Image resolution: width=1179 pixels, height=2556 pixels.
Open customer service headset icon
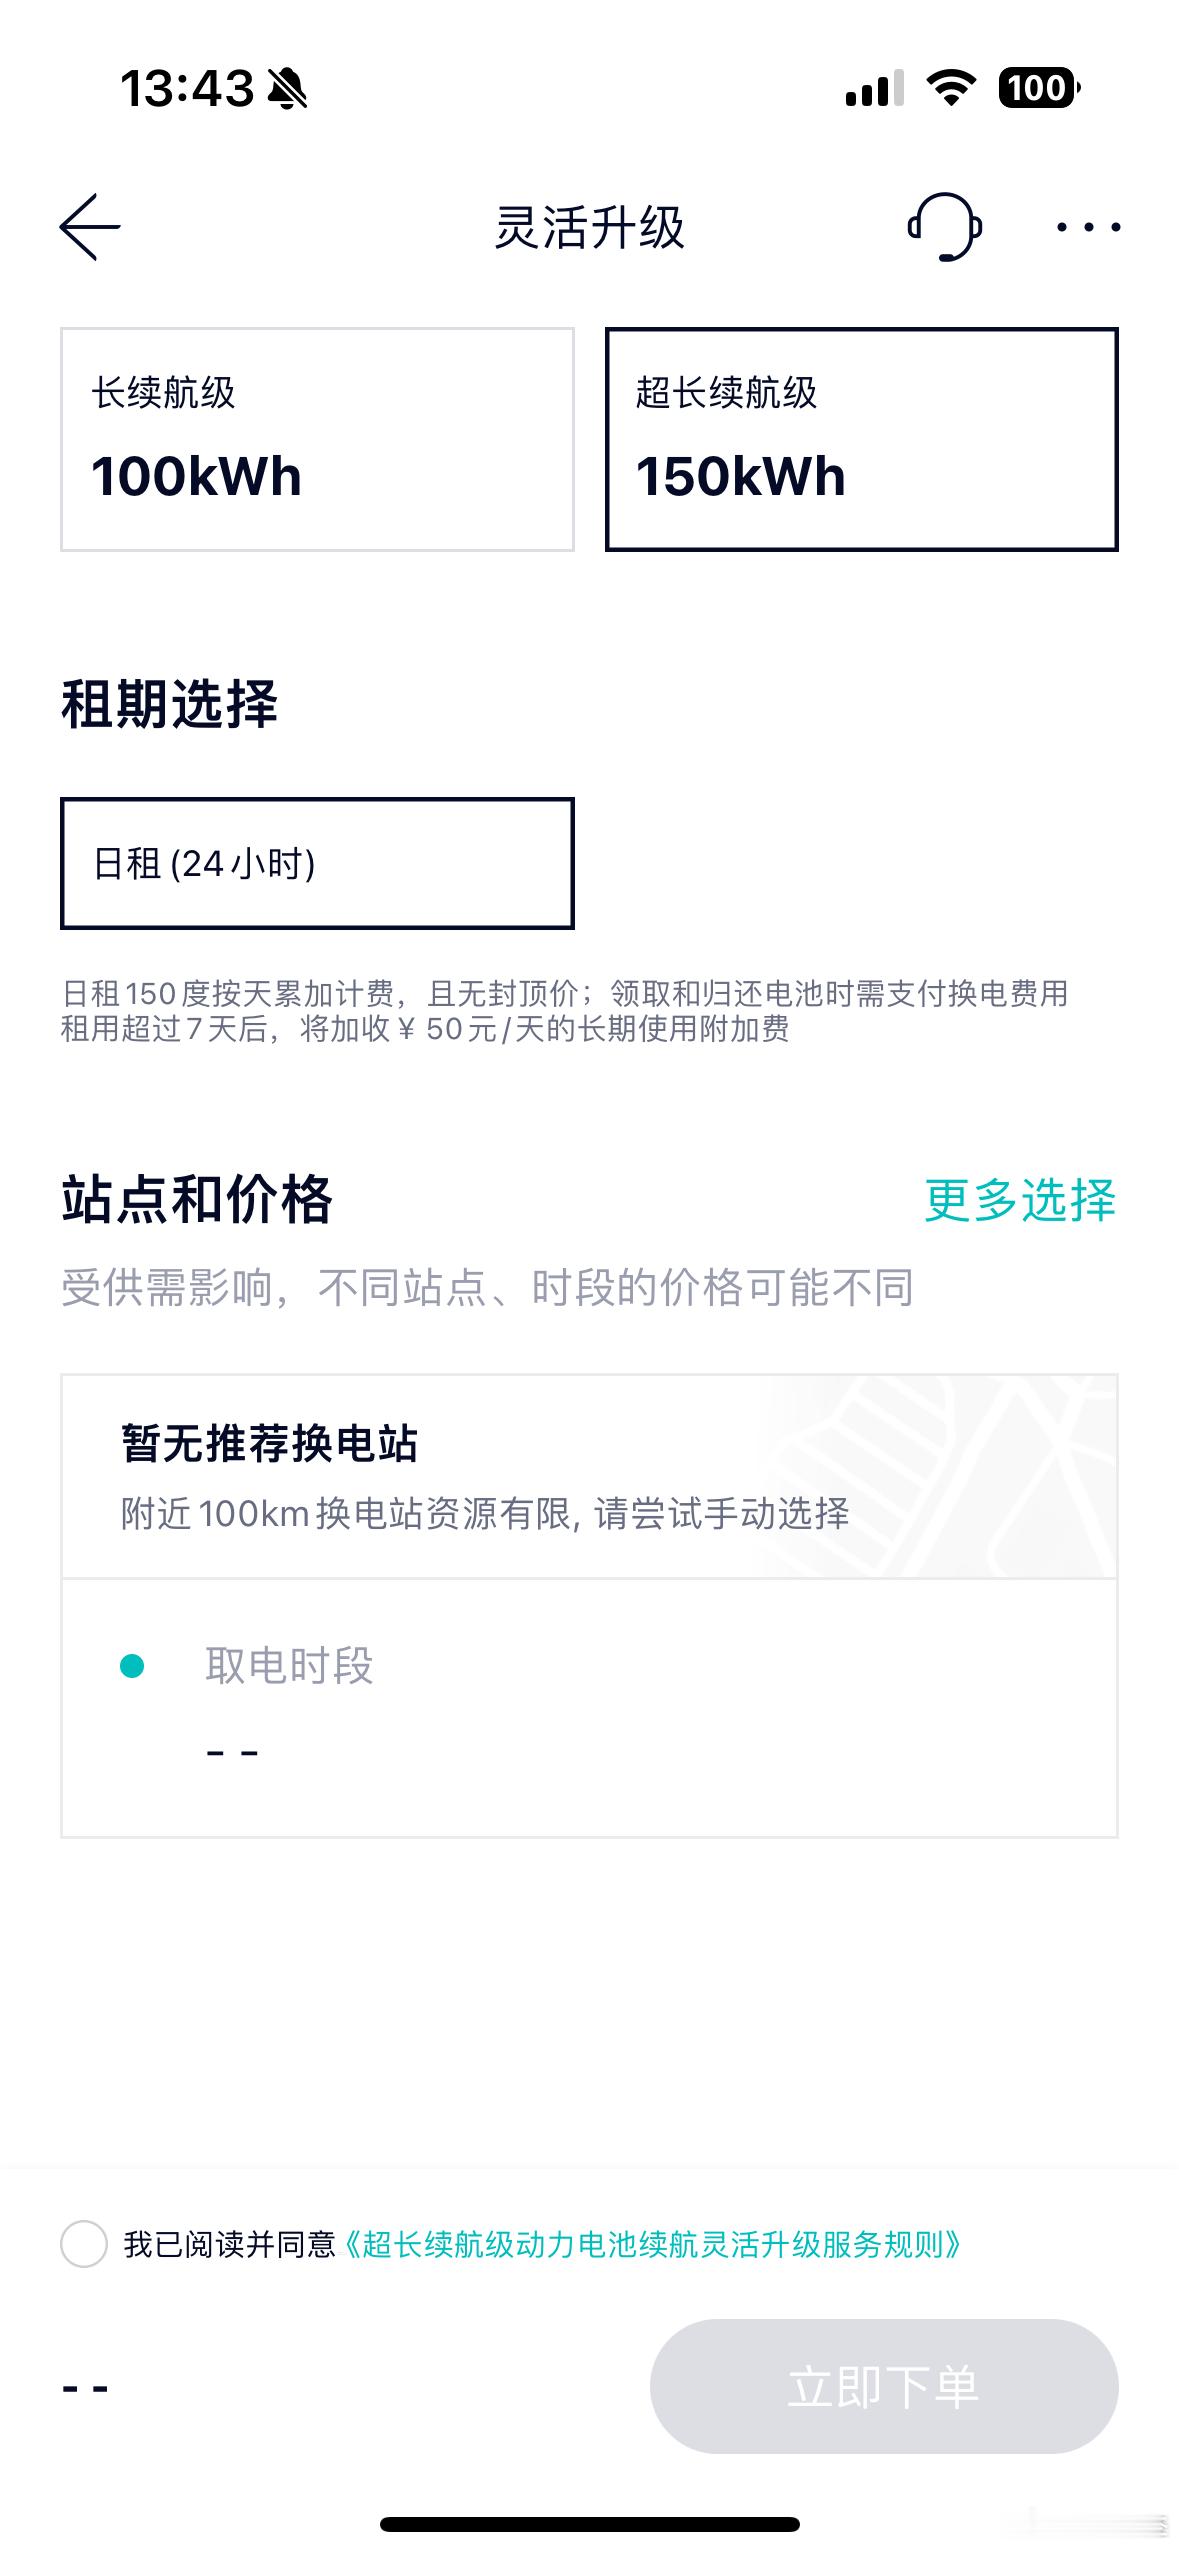pos(944,227)
